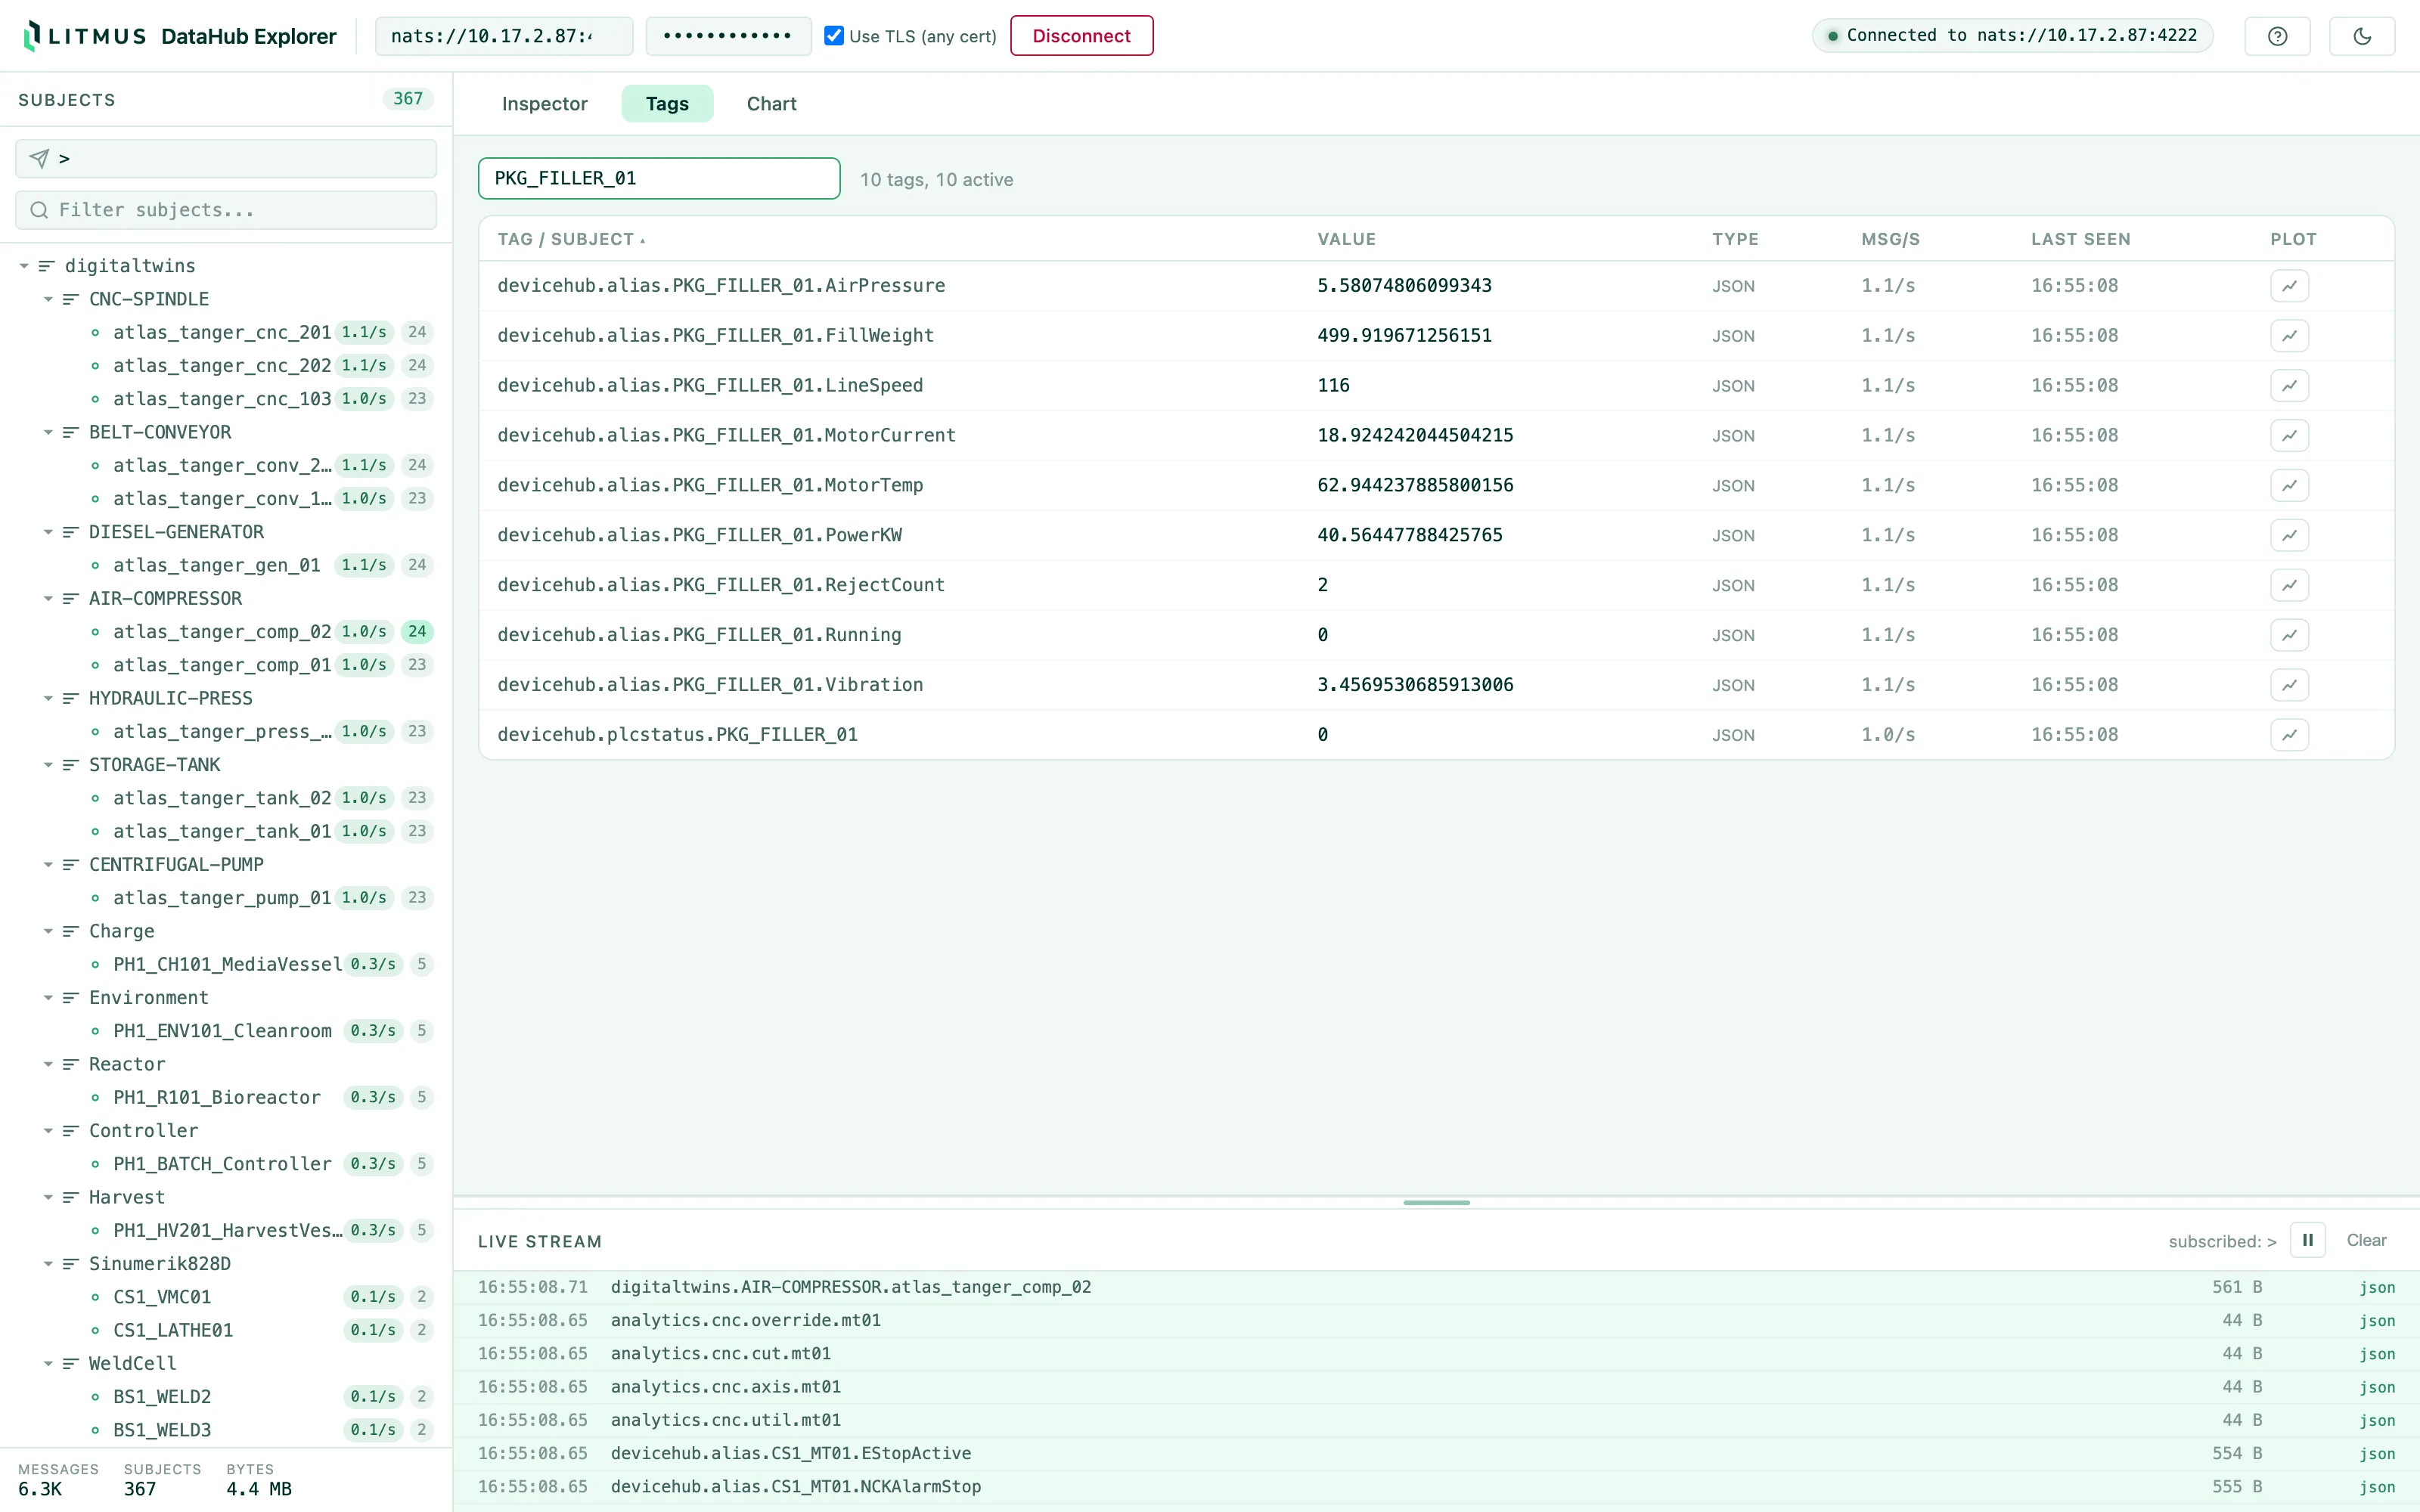The width and height of the screenshot is (2420, 1512).
Task: Click the panel divider handle above Live Stream
Action: tap(1436, 1202)
